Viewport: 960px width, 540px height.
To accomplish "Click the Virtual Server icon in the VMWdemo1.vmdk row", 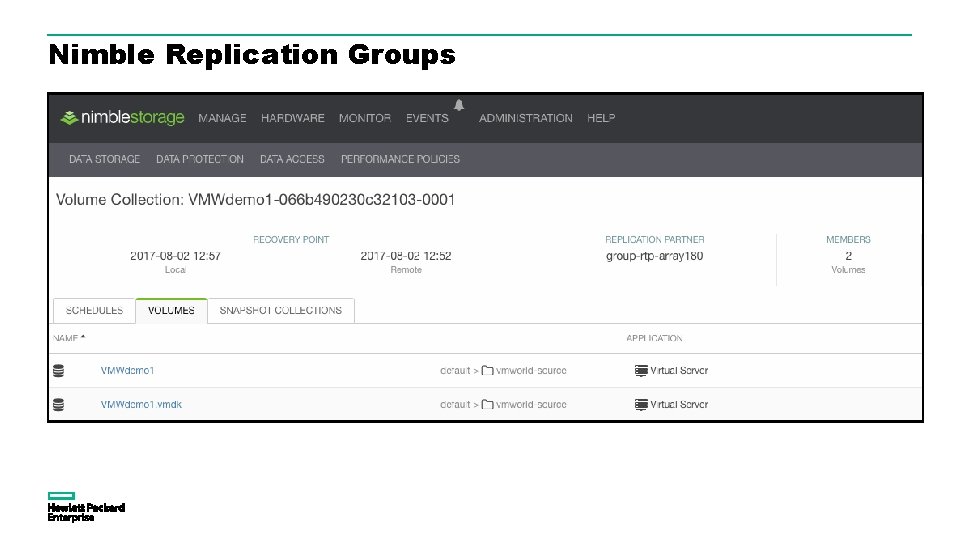I will 641,405.
